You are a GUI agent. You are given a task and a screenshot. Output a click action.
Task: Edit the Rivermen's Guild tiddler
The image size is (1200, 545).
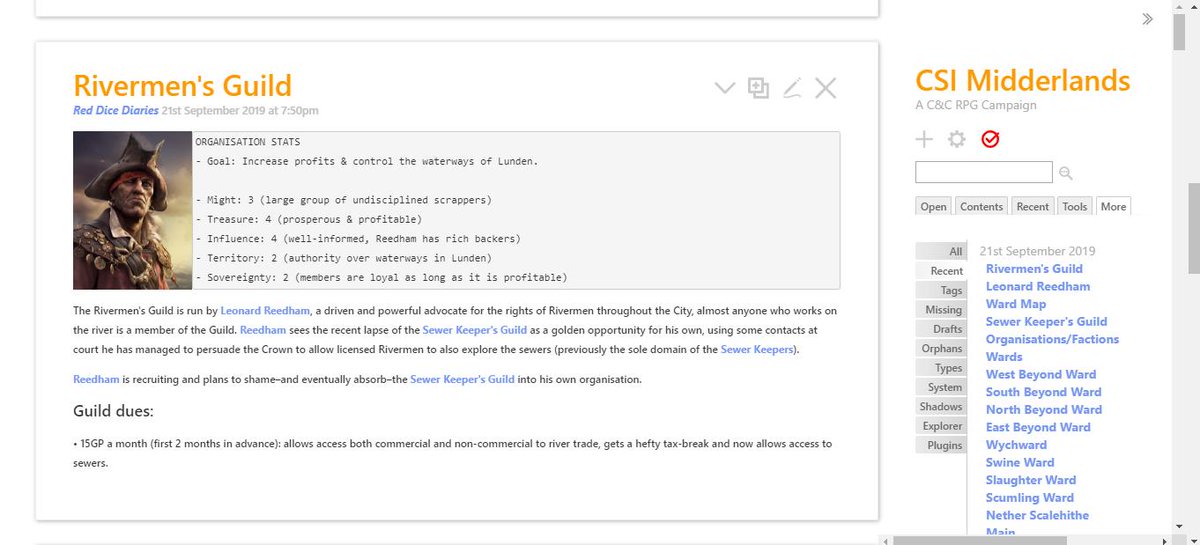(792, 88)
